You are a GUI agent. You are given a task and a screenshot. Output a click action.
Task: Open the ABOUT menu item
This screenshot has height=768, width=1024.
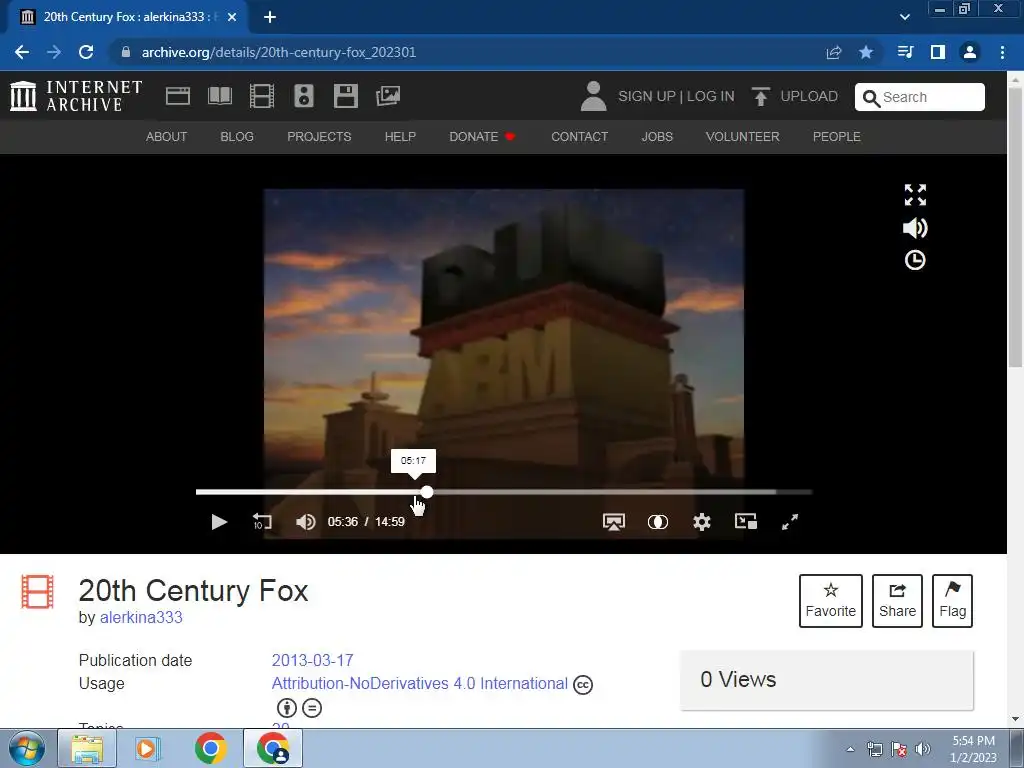167,136
